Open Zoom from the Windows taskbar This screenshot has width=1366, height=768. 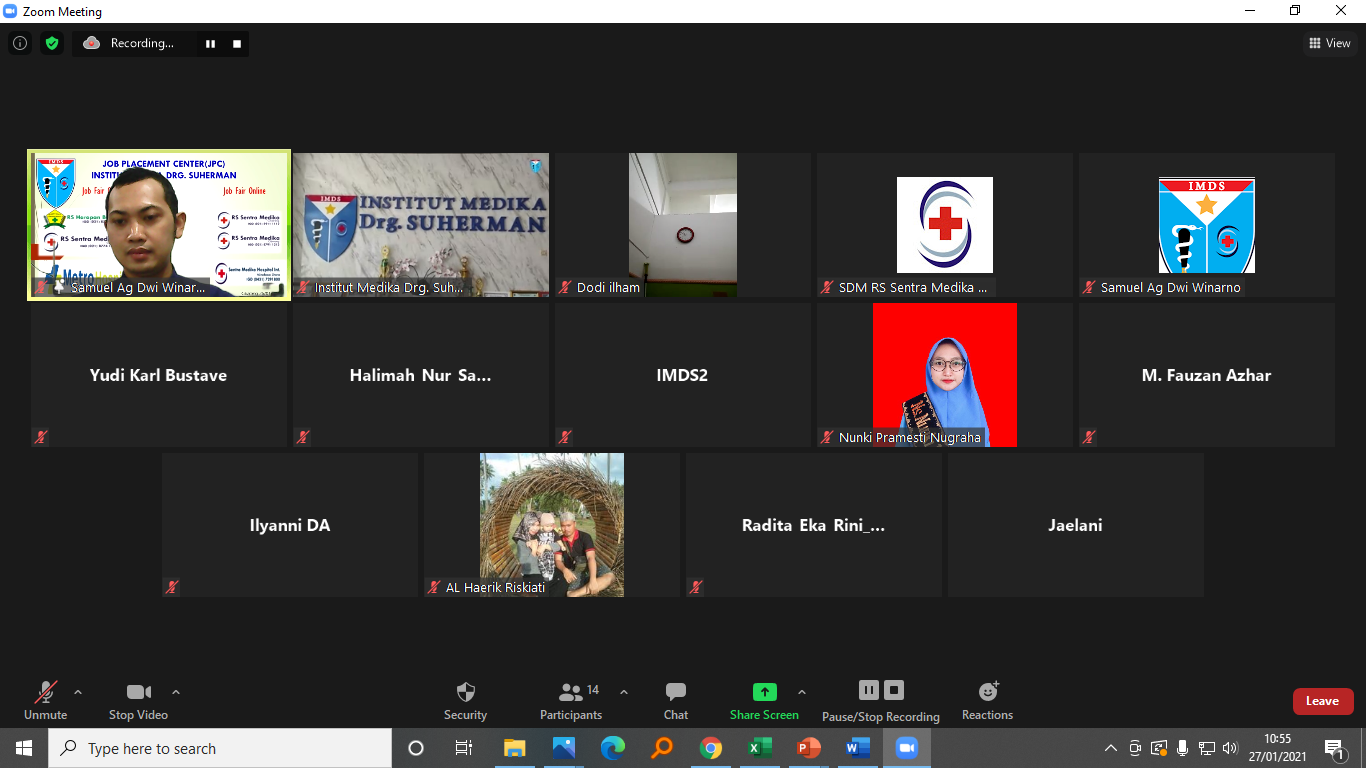(906, 748)
